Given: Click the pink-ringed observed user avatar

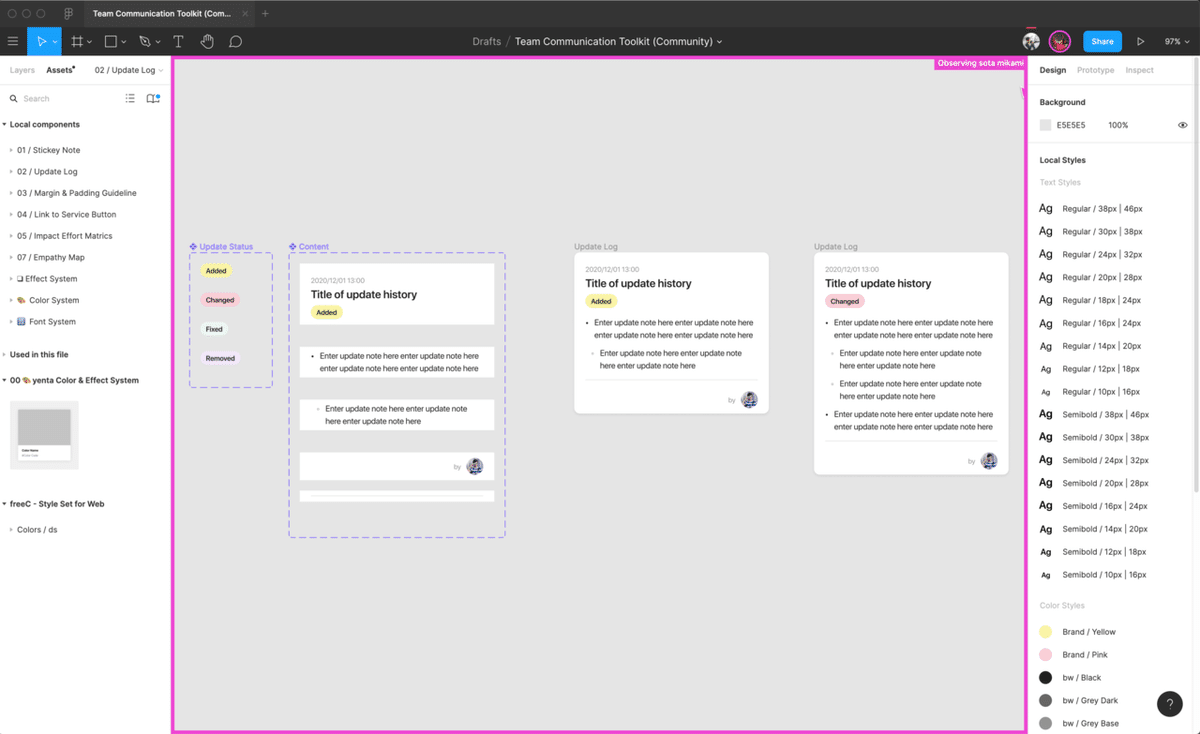Looking at the screenshot, I should 1060,41.
